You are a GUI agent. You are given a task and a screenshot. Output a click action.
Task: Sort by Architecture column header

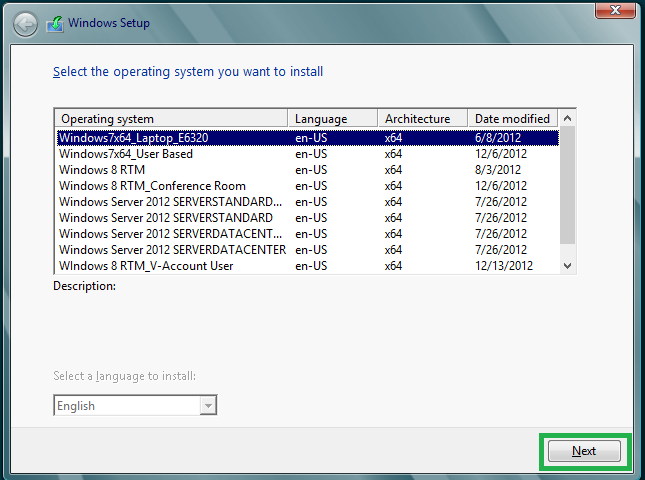[x=423, y=118]
